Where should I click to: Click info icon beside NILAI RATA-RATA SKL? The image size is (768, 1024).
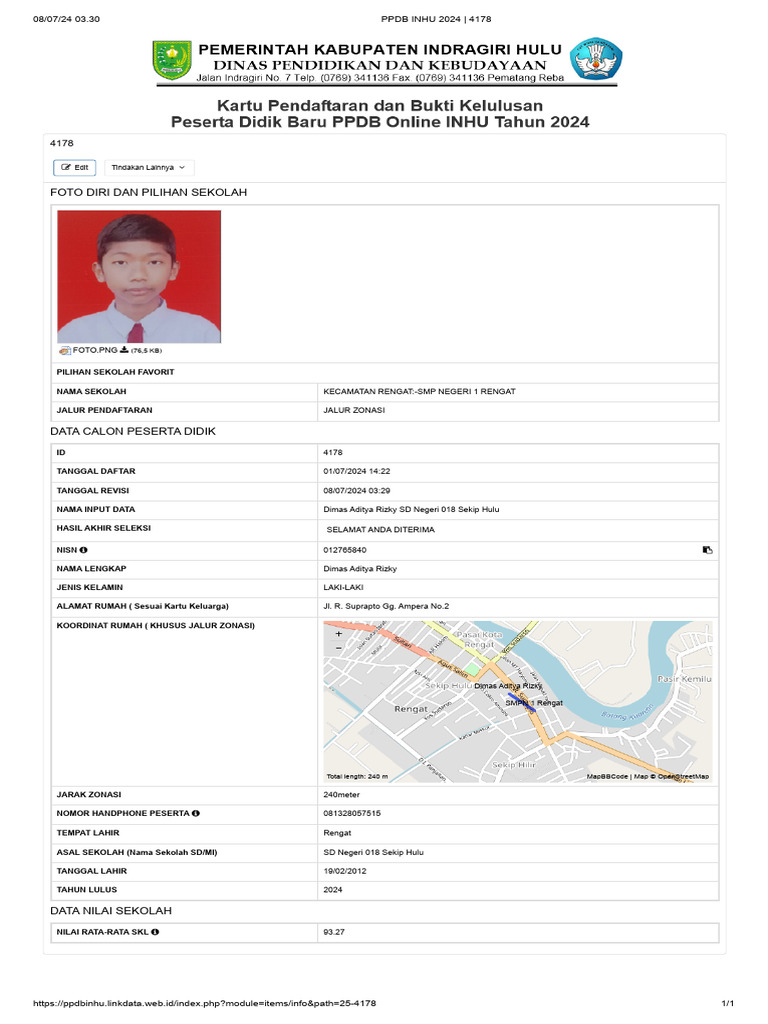click(155, 932)
